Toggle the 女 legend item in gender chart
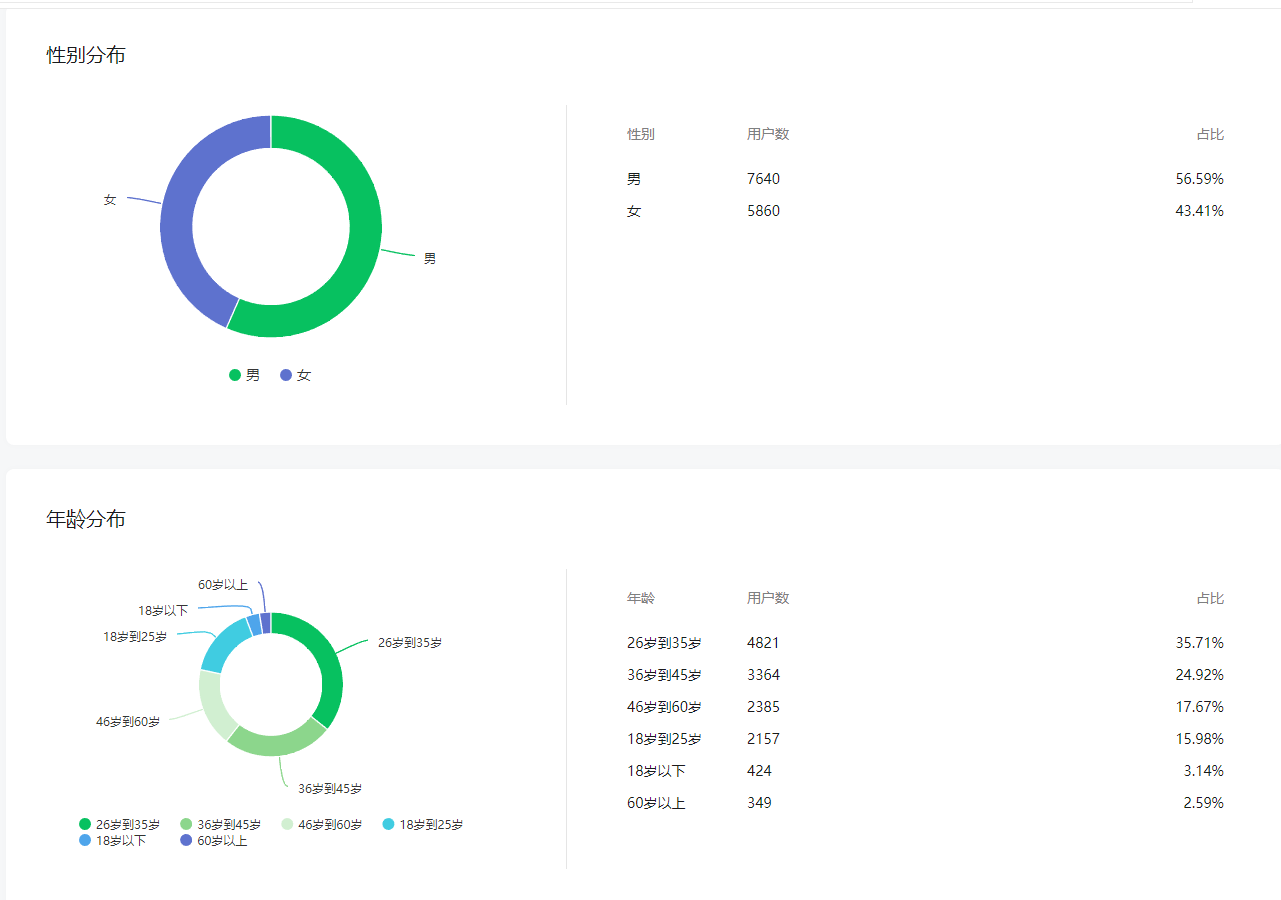 tap(295, 375)
